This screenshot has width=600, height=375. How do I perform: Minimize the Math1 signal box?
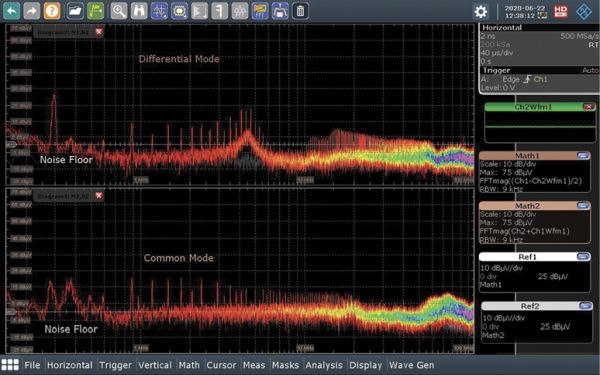tap(583, 155)
